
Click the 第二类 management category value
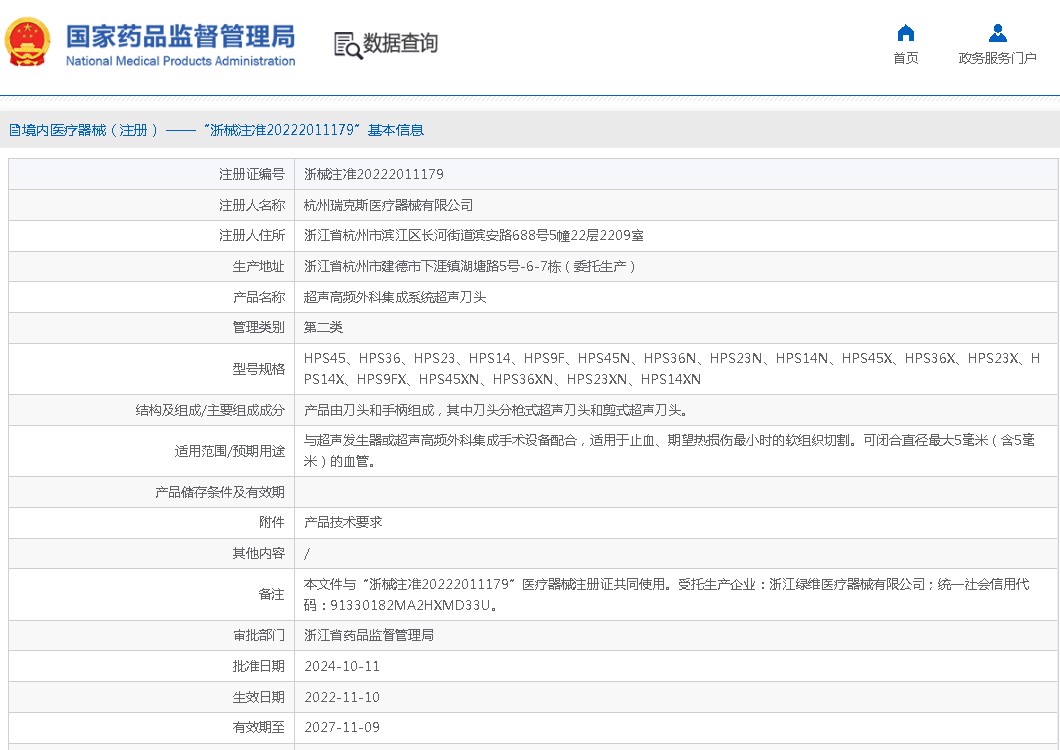[323, 327]
